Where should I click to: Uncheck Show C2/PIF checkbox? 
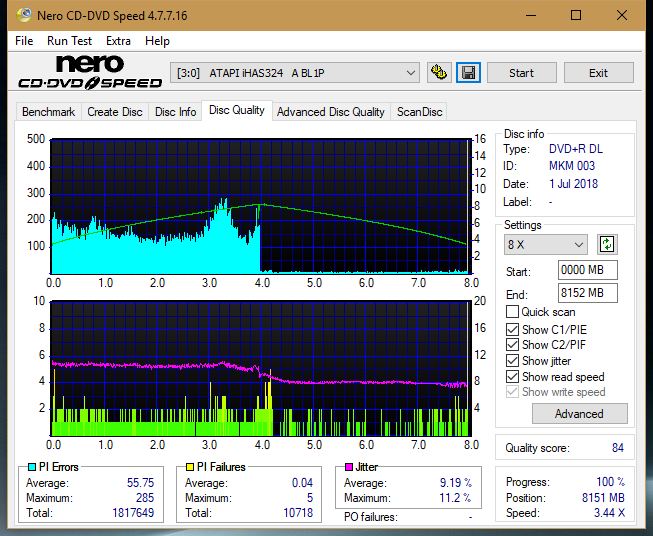point(512,345)
